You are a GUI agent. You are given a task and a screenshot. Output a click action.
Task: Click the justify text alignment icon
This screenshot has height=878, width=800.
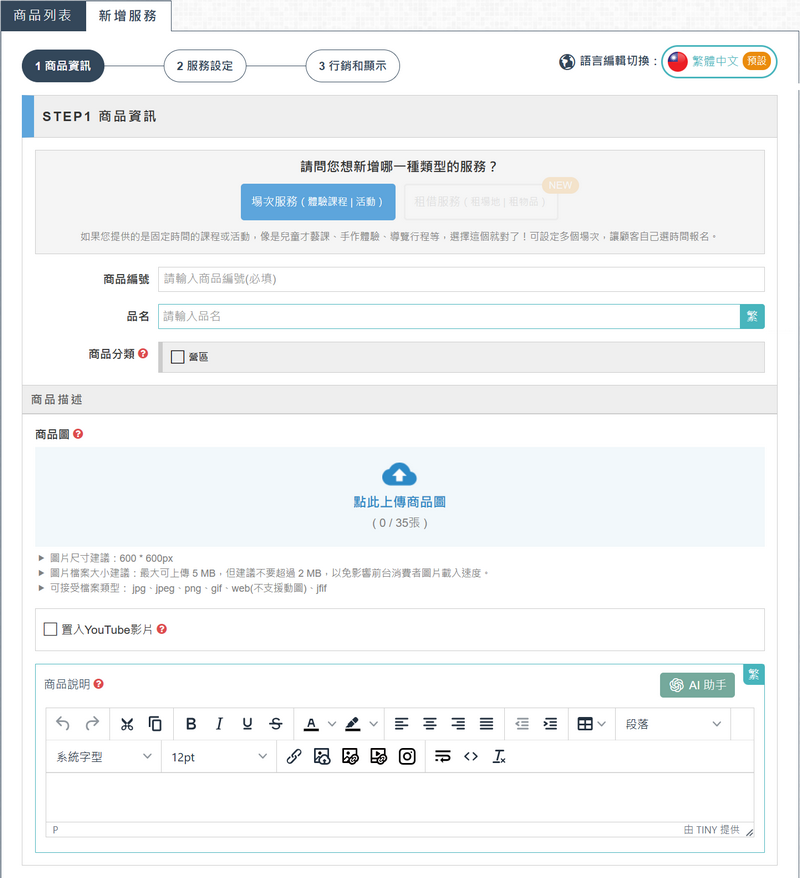click(x=486, y=724)
